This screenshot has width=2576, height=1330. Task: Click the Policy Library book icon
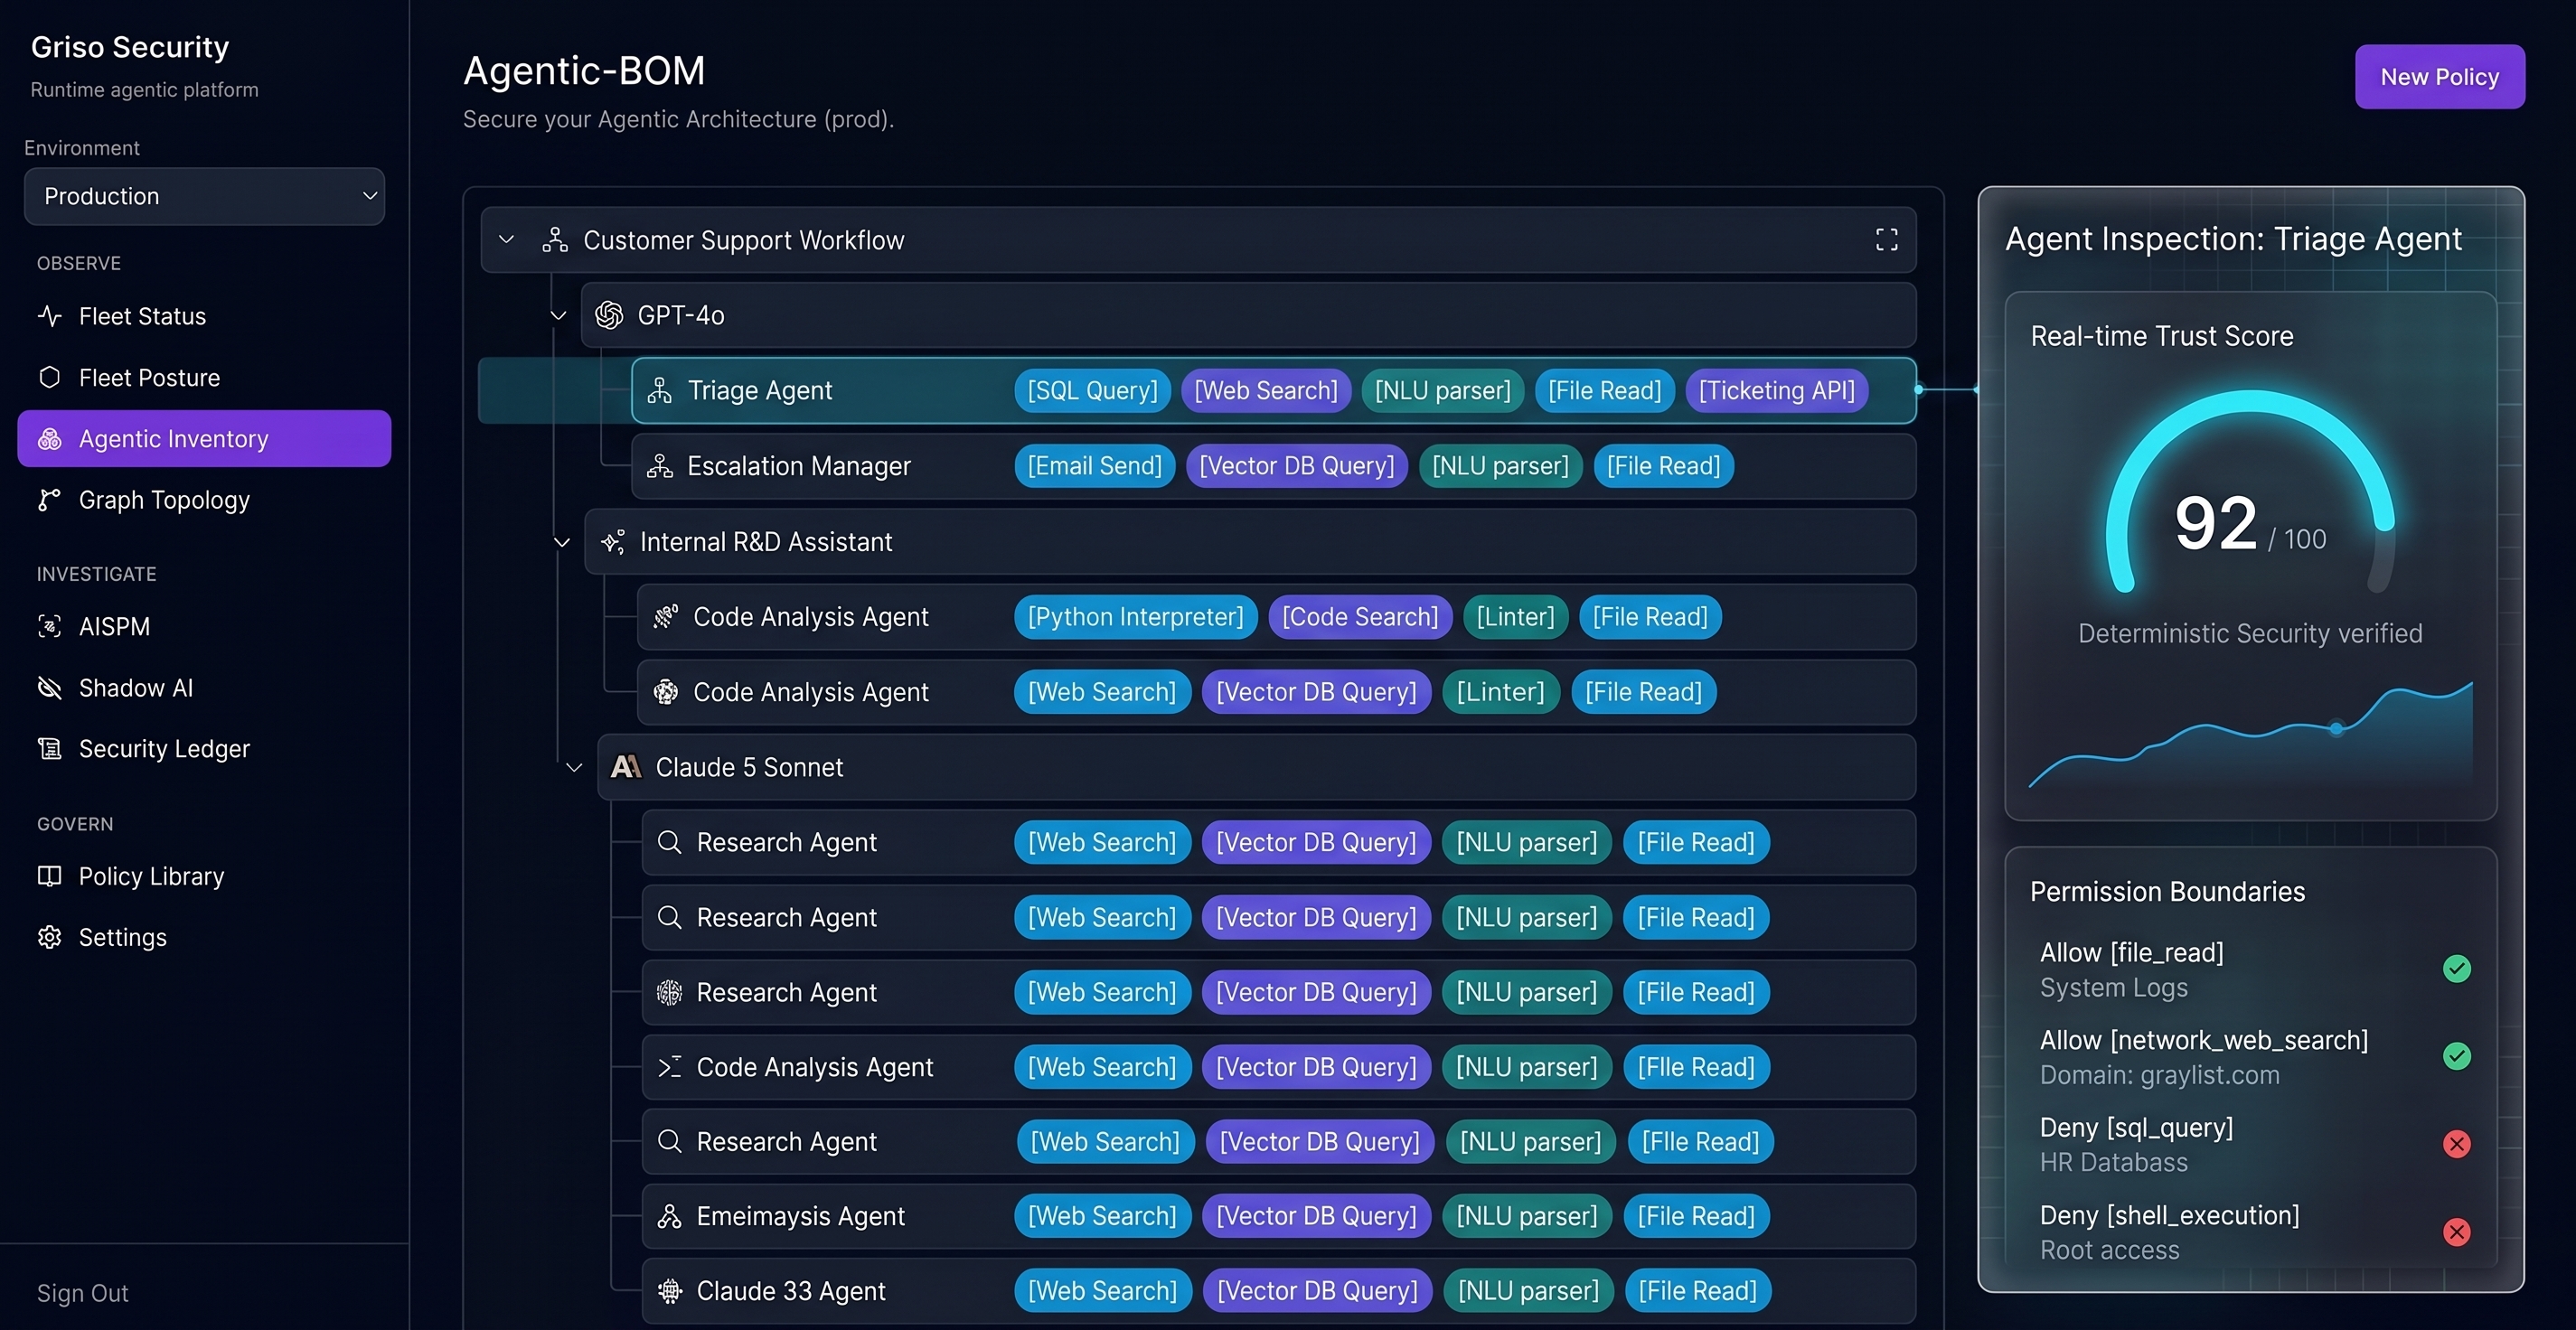point(49,876)
